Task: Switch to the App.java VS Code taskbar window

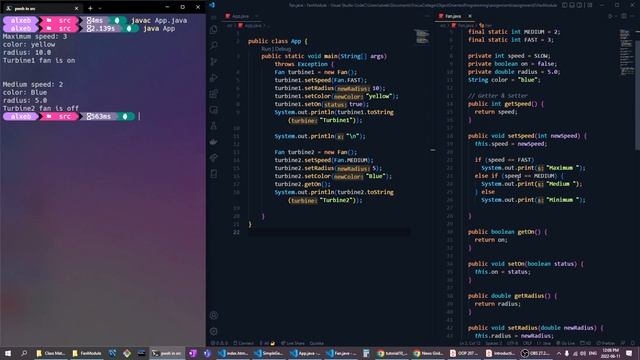Action: pos(305,353)
